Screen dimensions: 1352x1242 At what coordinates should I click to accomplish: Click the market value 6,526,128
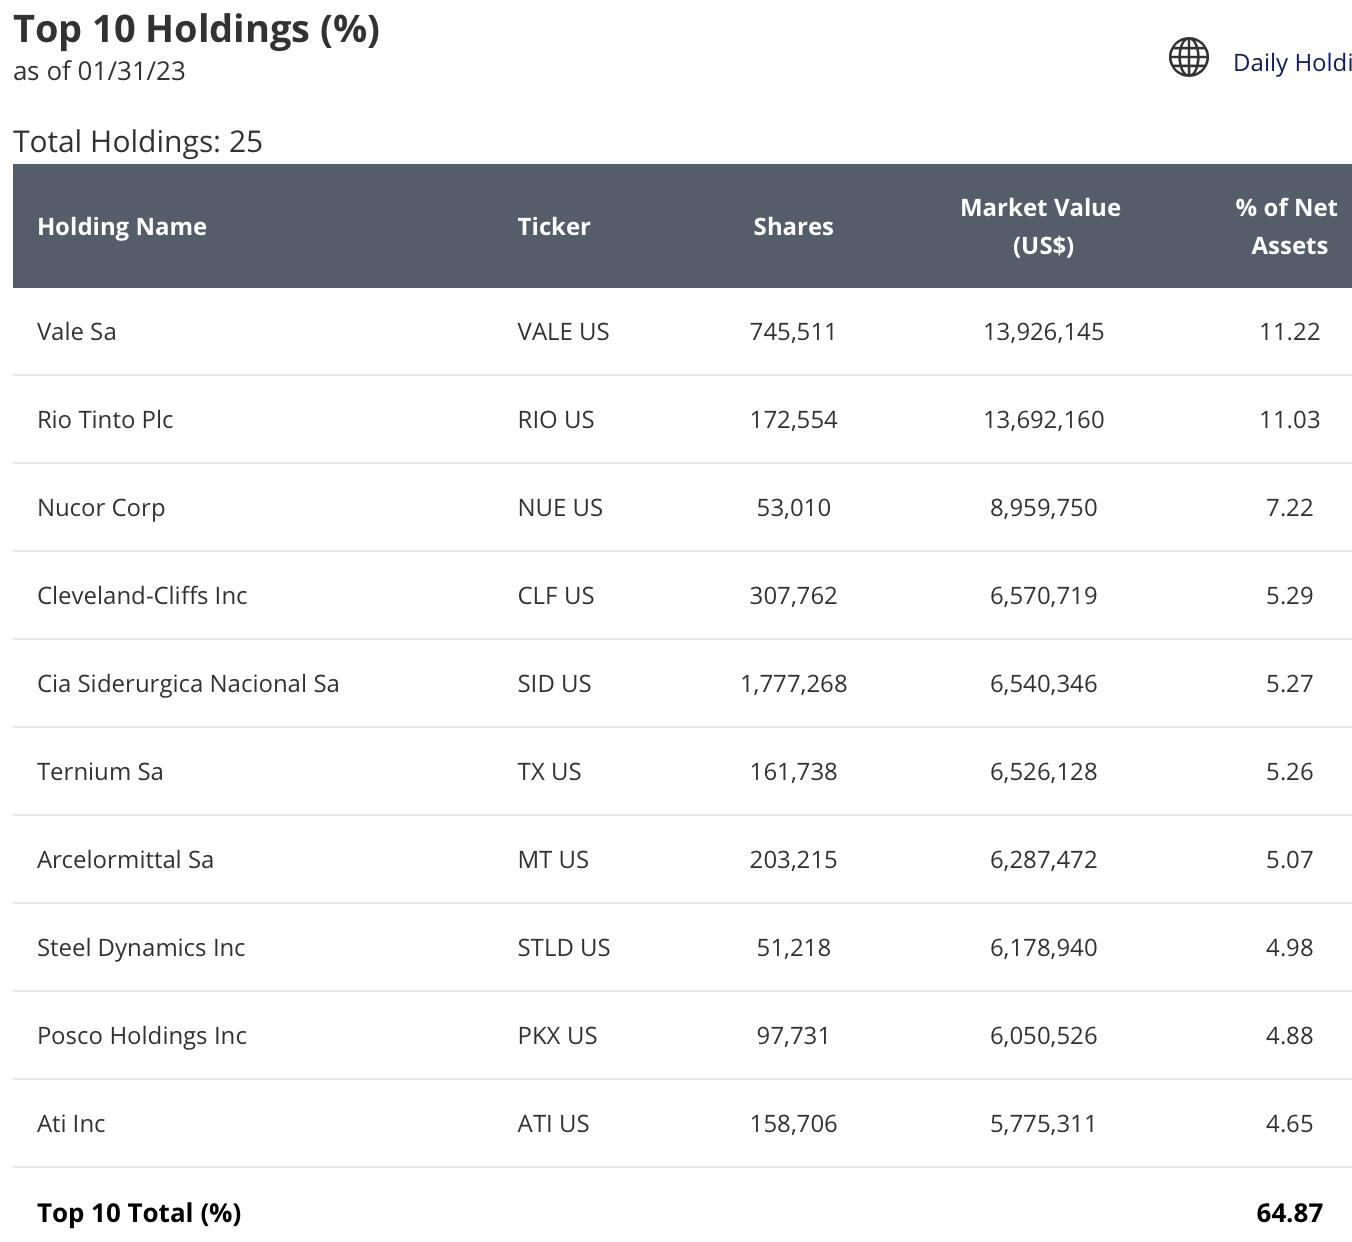point(1043,771)
